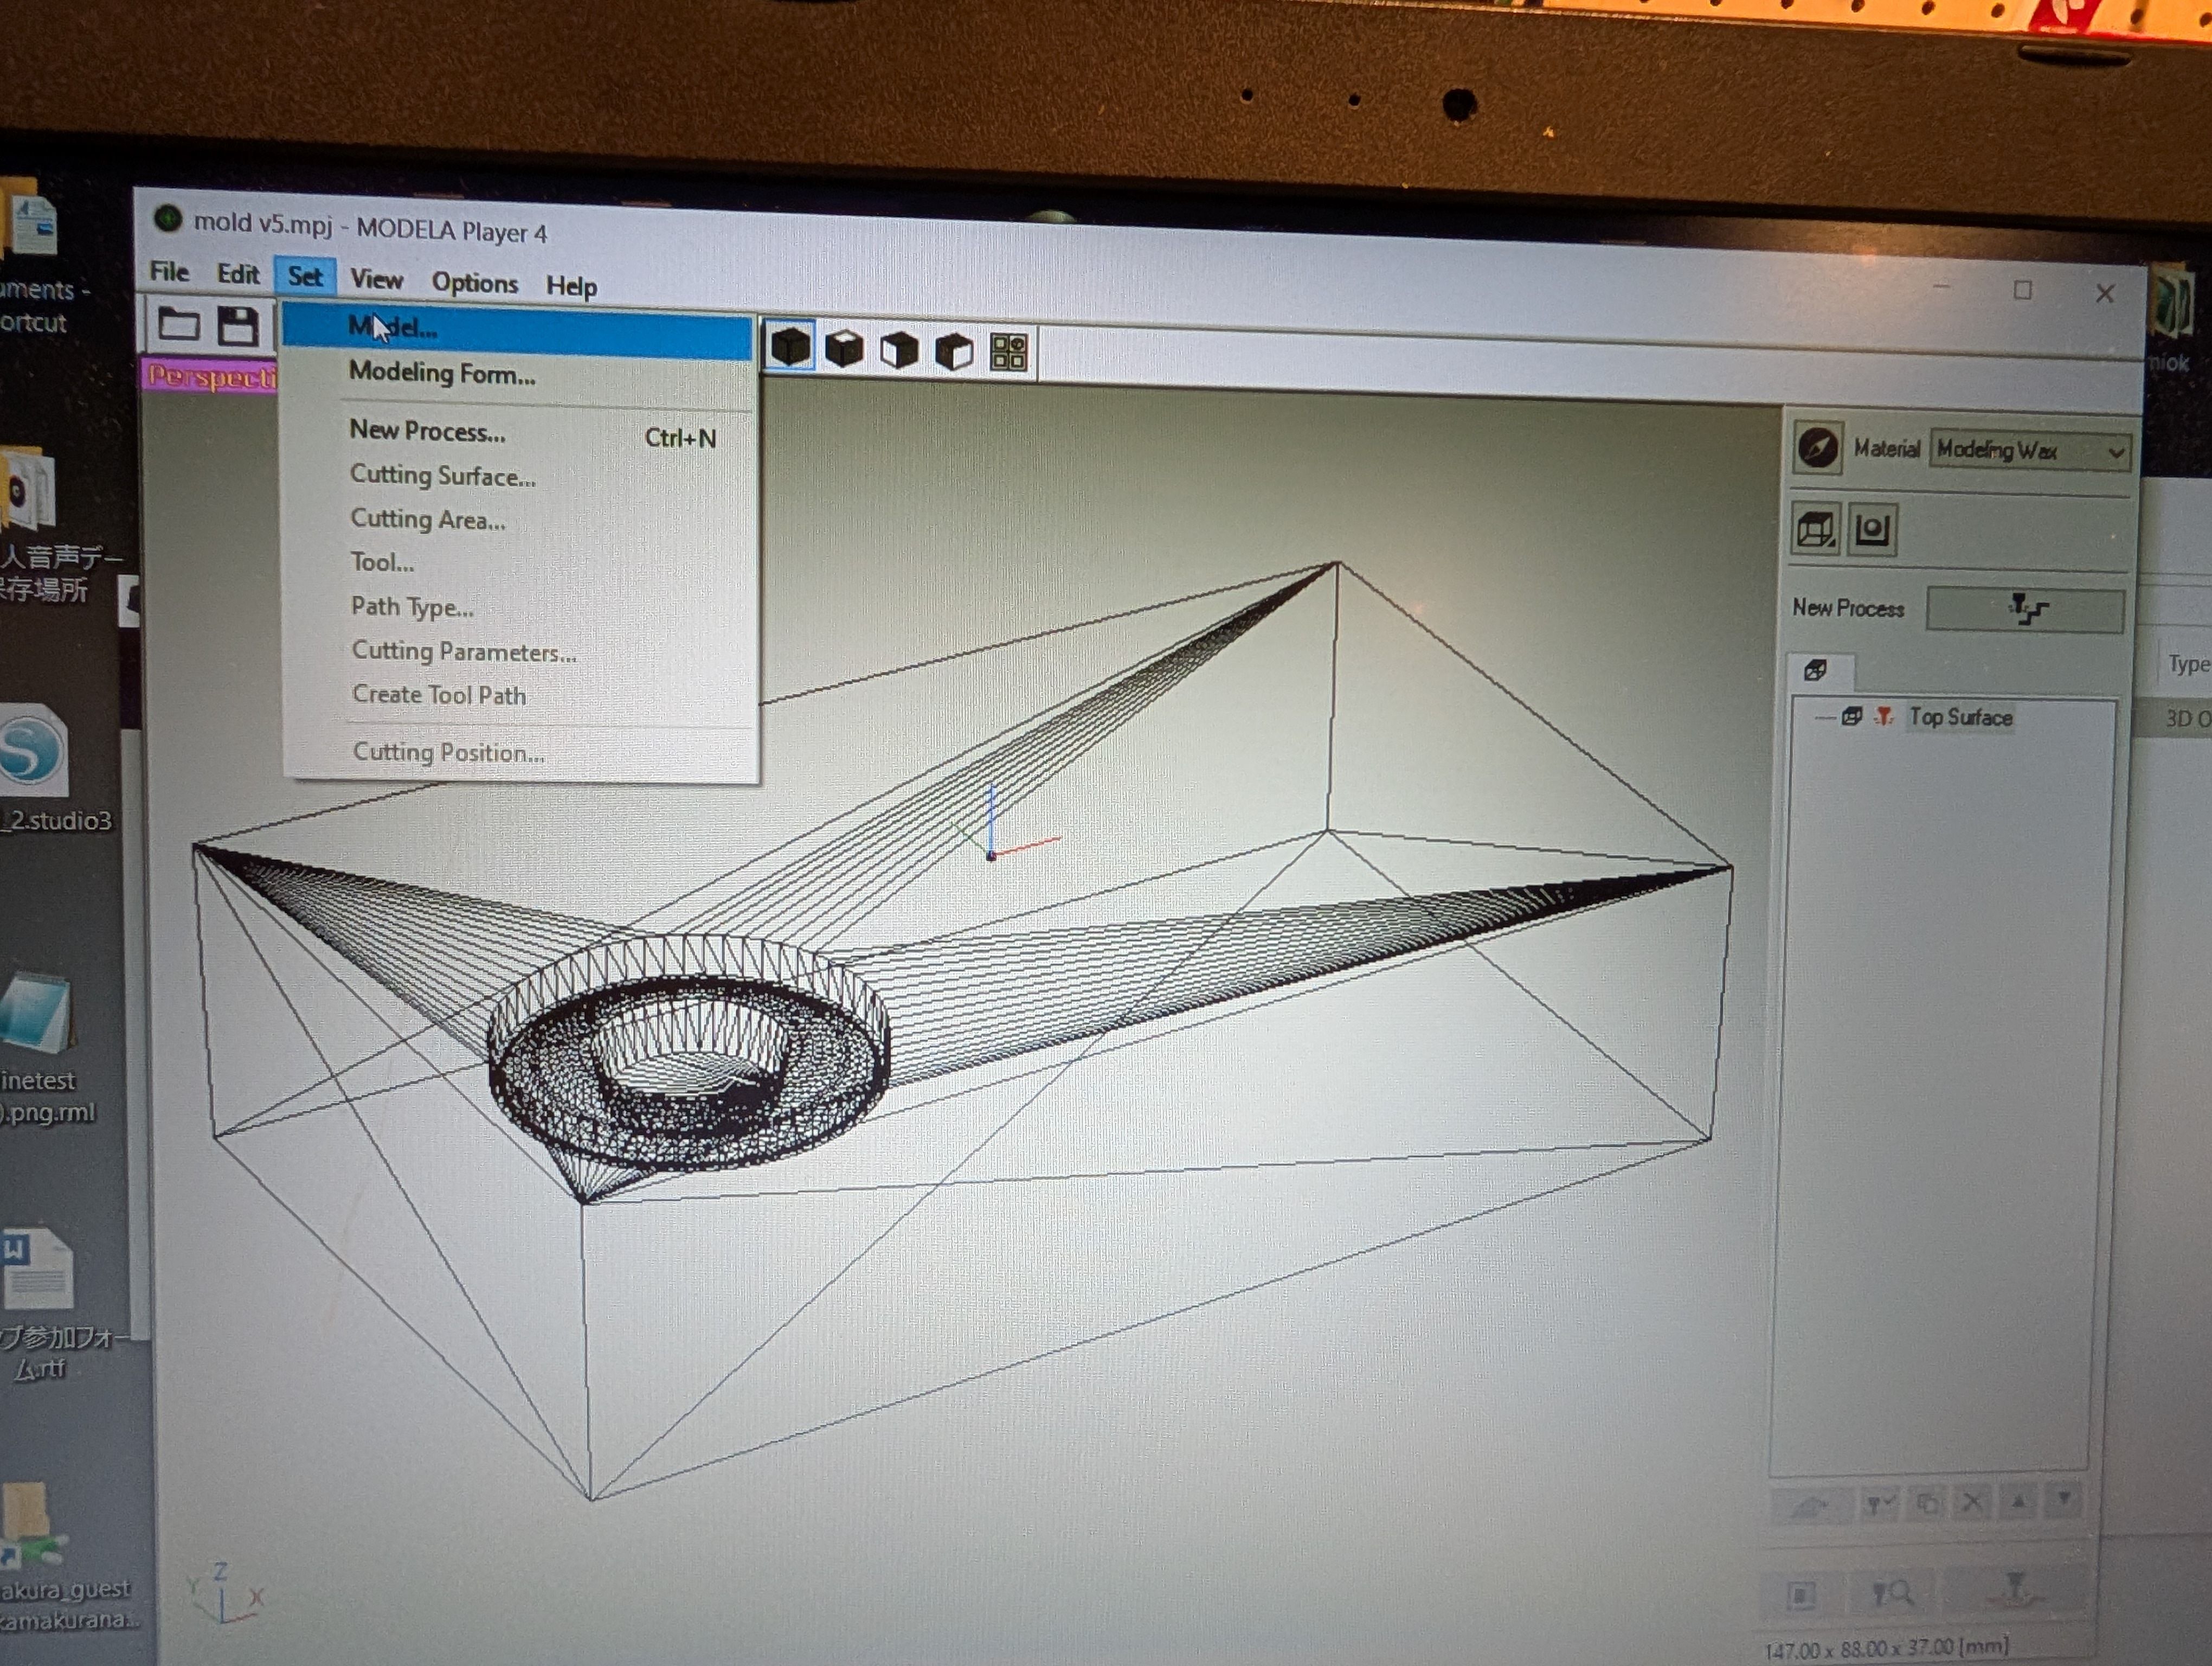Click the save floppy disk toolbar icon
This screenshot has width=2212, height=1666.
coord(238,326)
